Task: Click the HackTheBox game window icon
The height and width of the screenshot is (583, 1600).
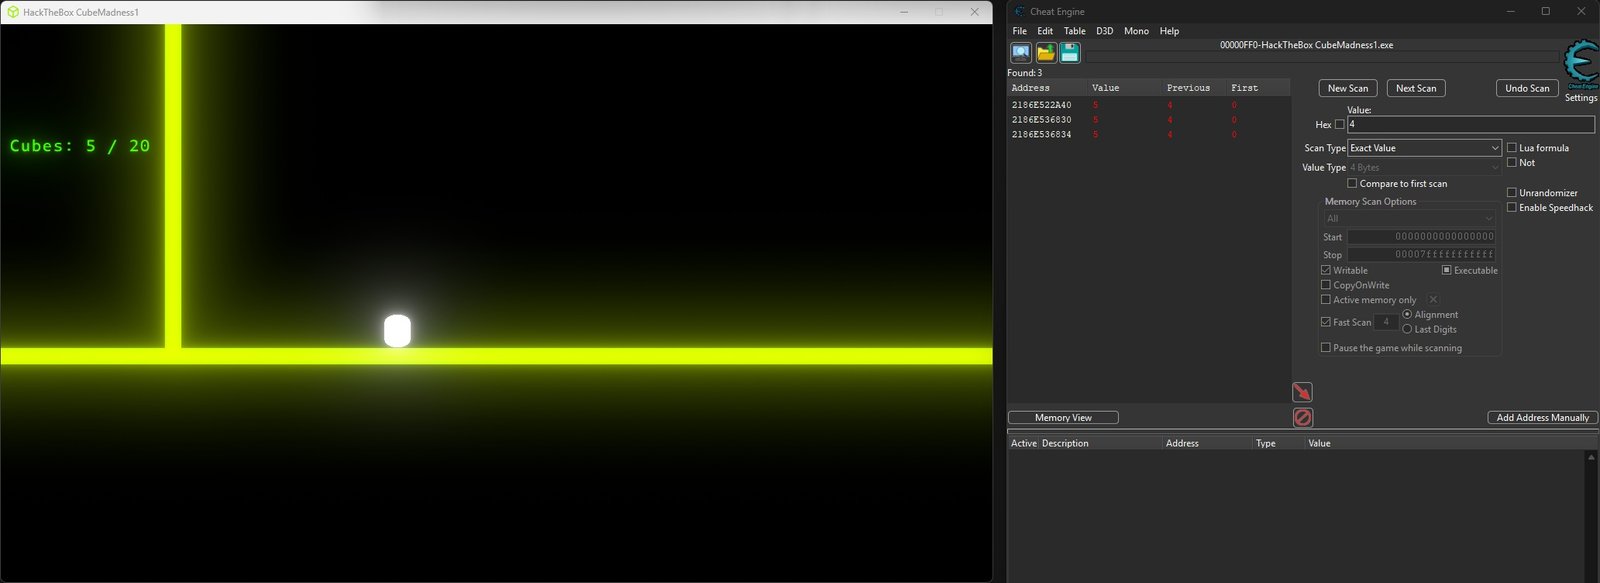Action: 13,12
